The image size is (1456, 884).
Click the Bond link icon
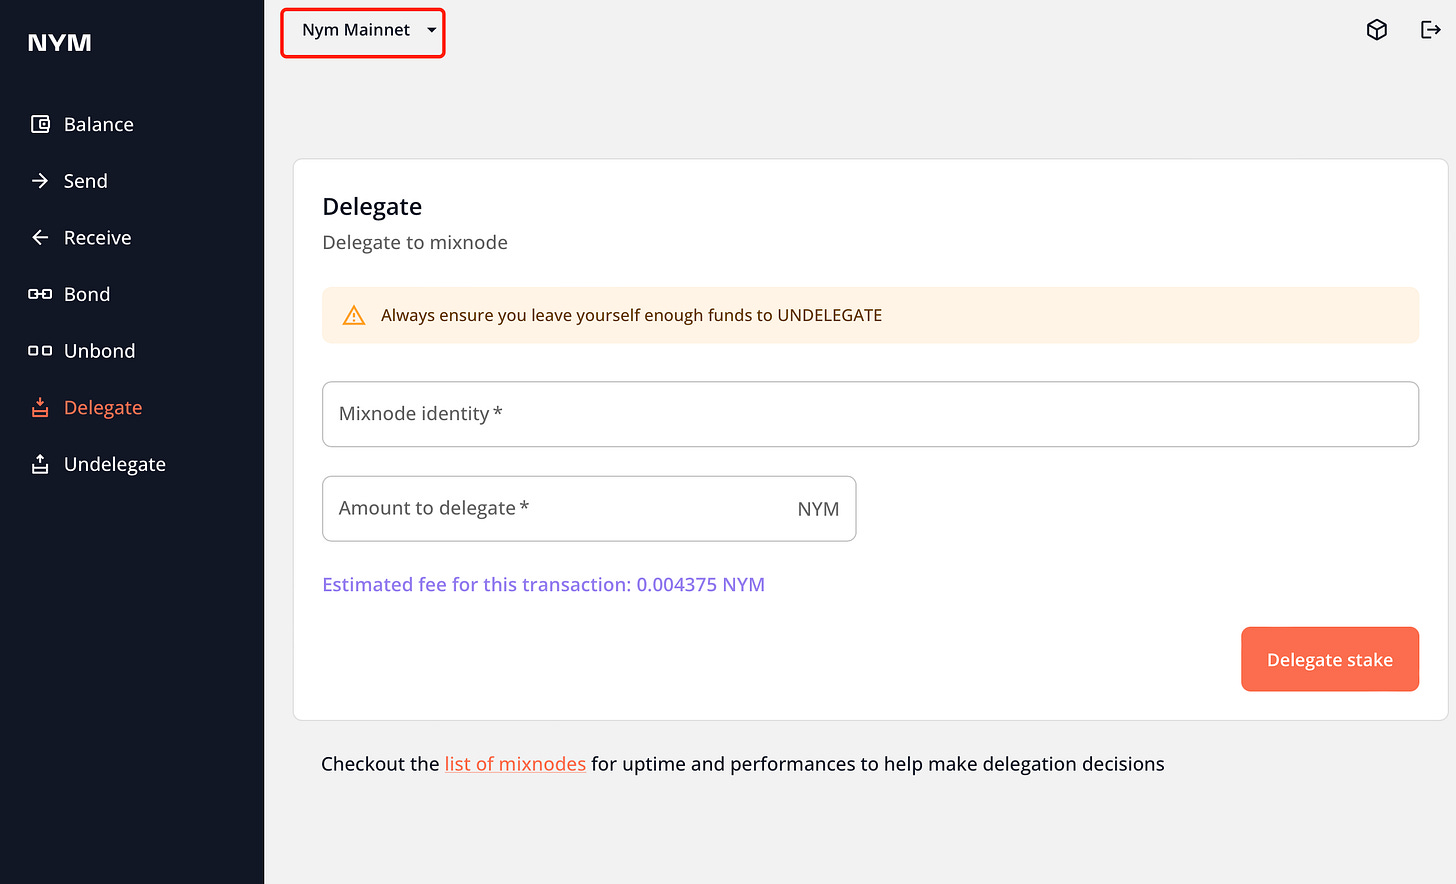(x=40, y=294)
